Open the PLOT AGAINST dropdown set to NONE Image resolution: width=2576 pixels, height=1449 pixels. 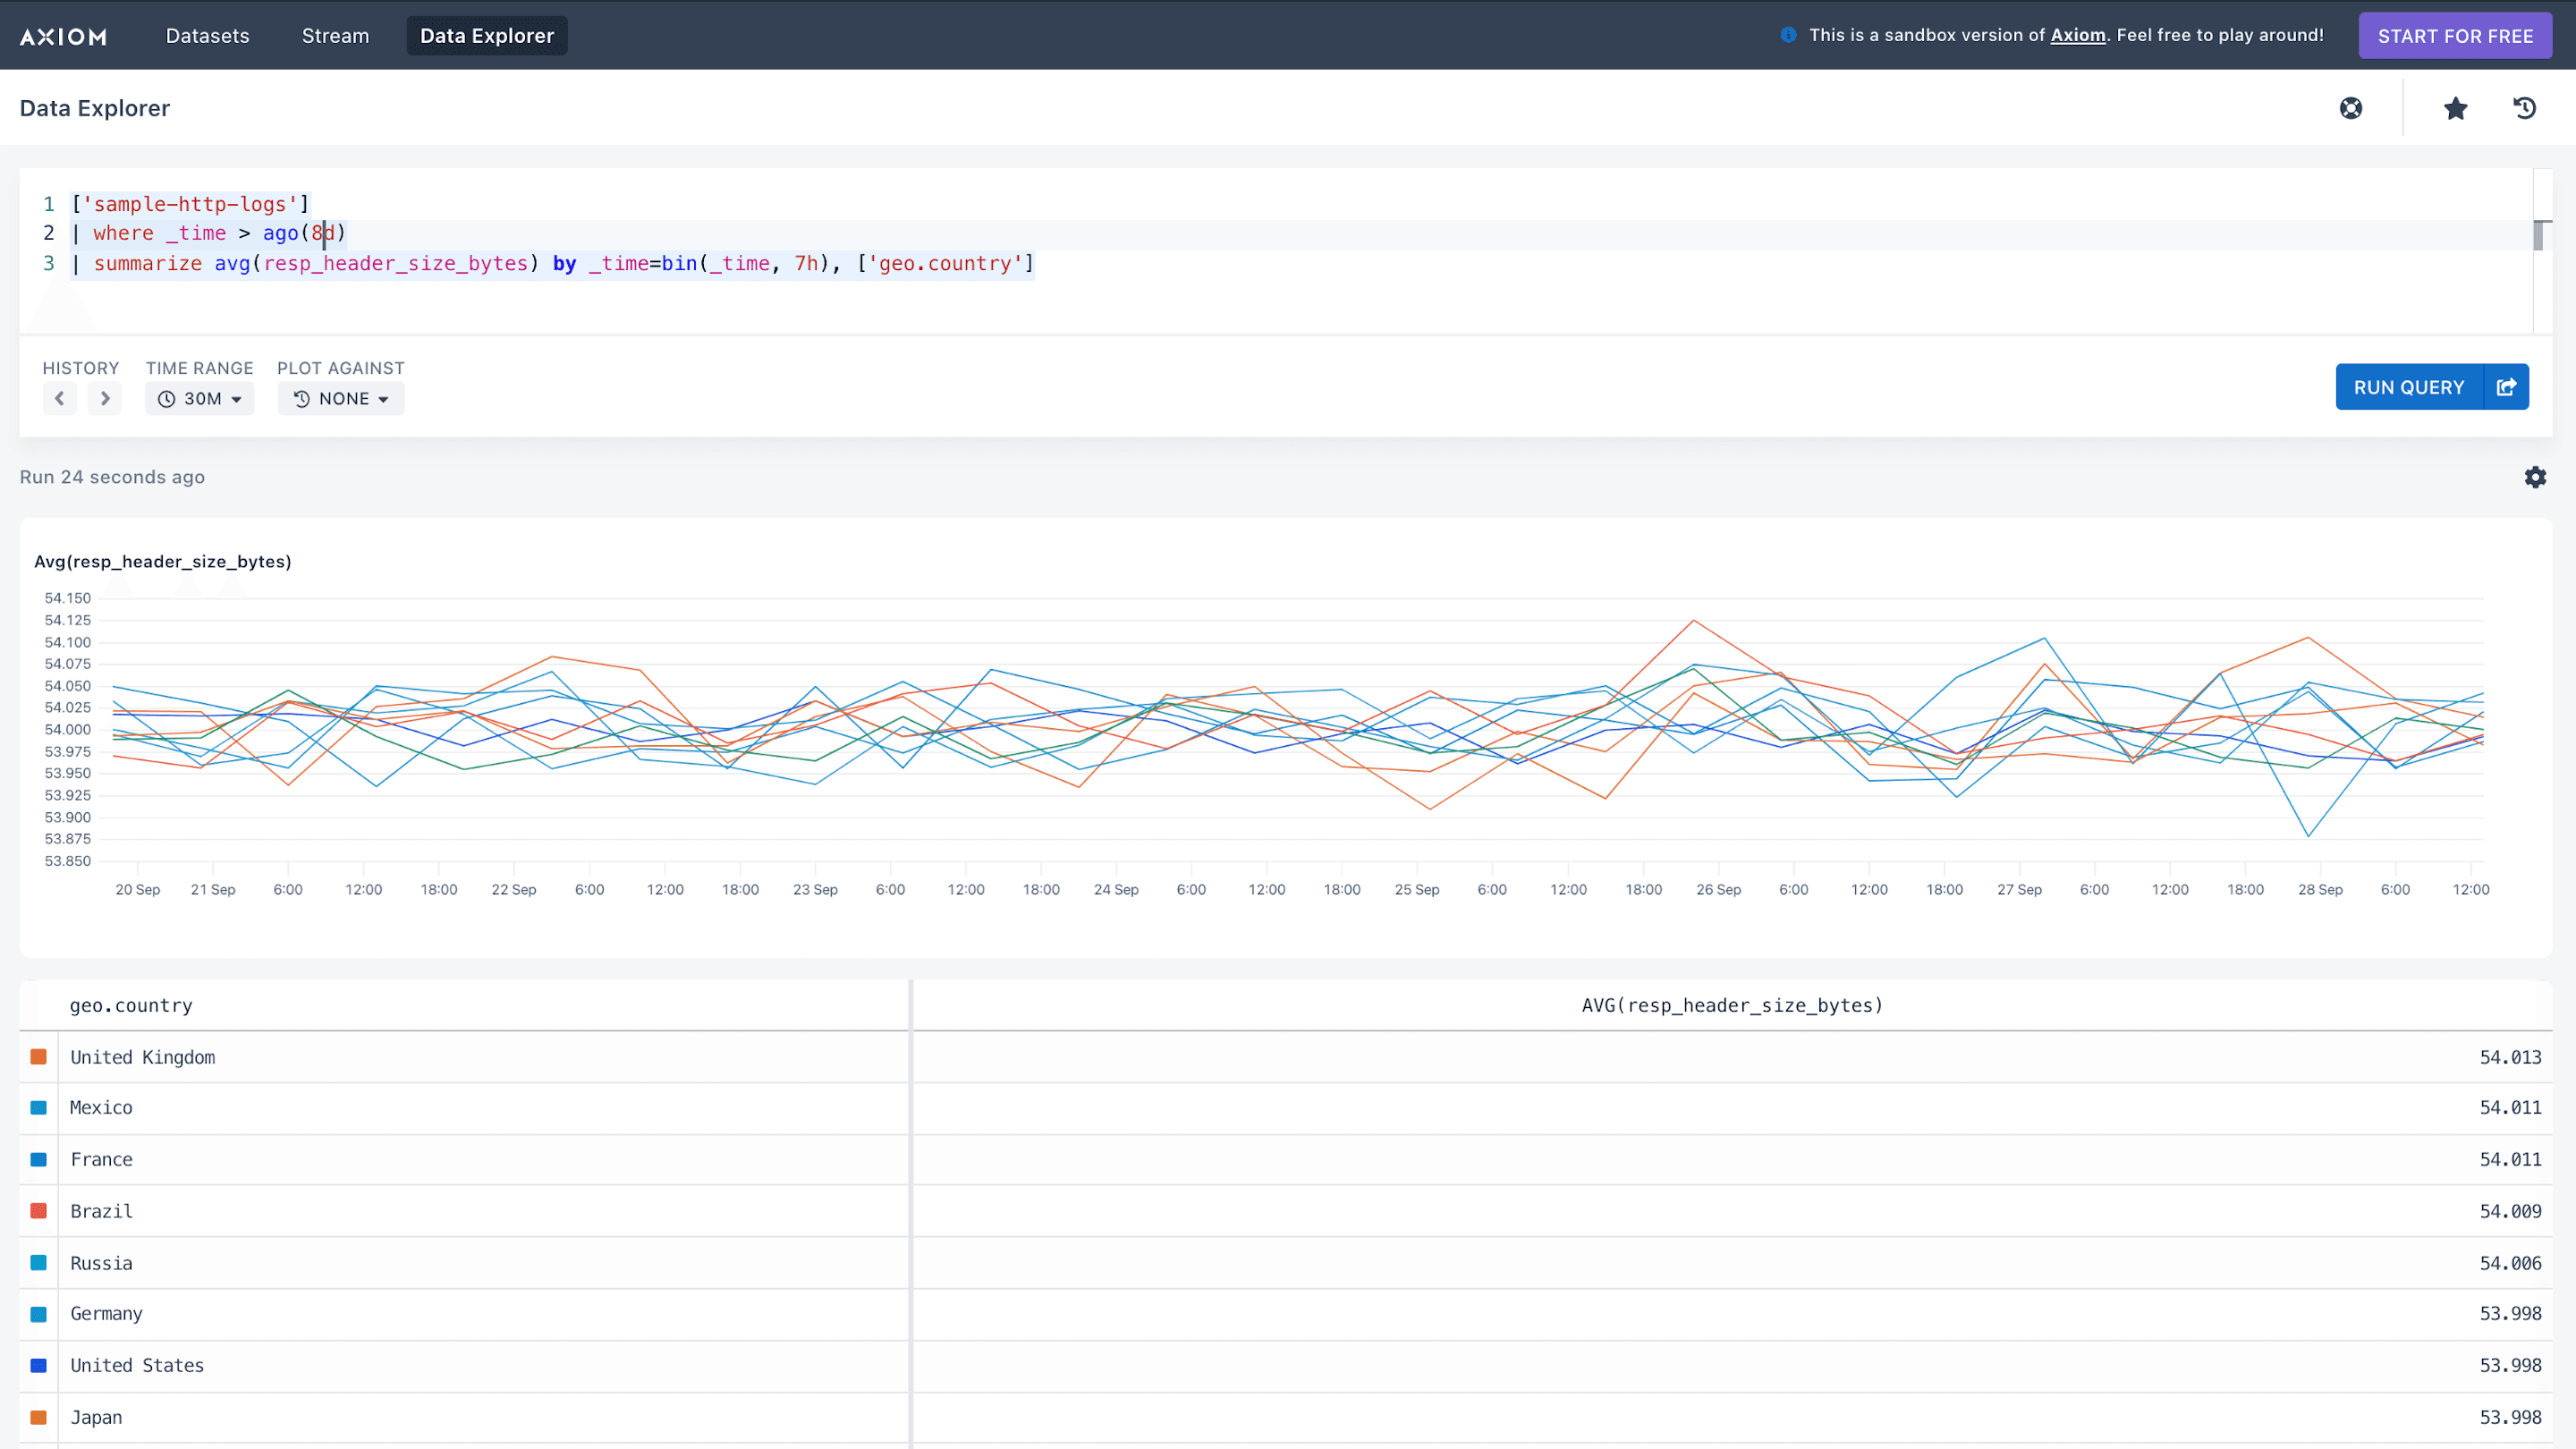point(341,398)
